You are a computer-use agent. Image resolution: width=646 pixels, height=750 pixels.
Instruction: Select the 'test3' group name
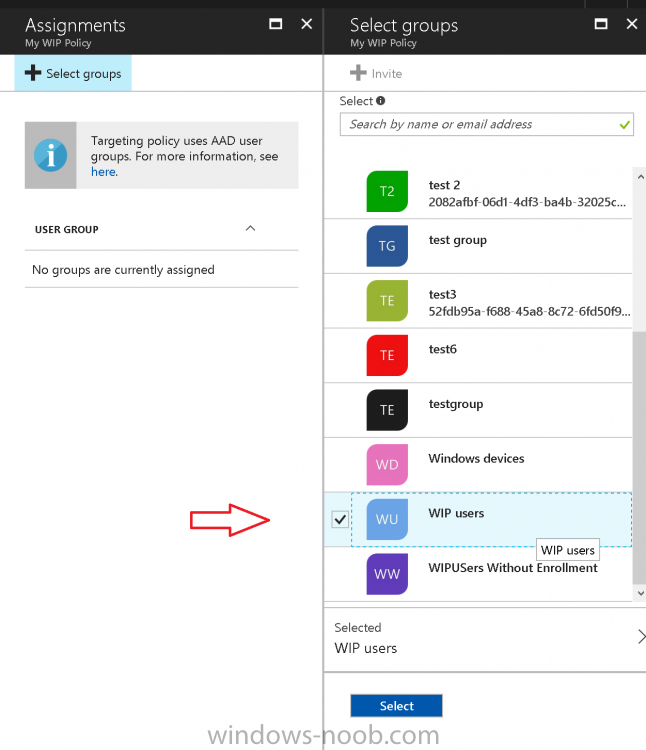click(x=442, y=295)
